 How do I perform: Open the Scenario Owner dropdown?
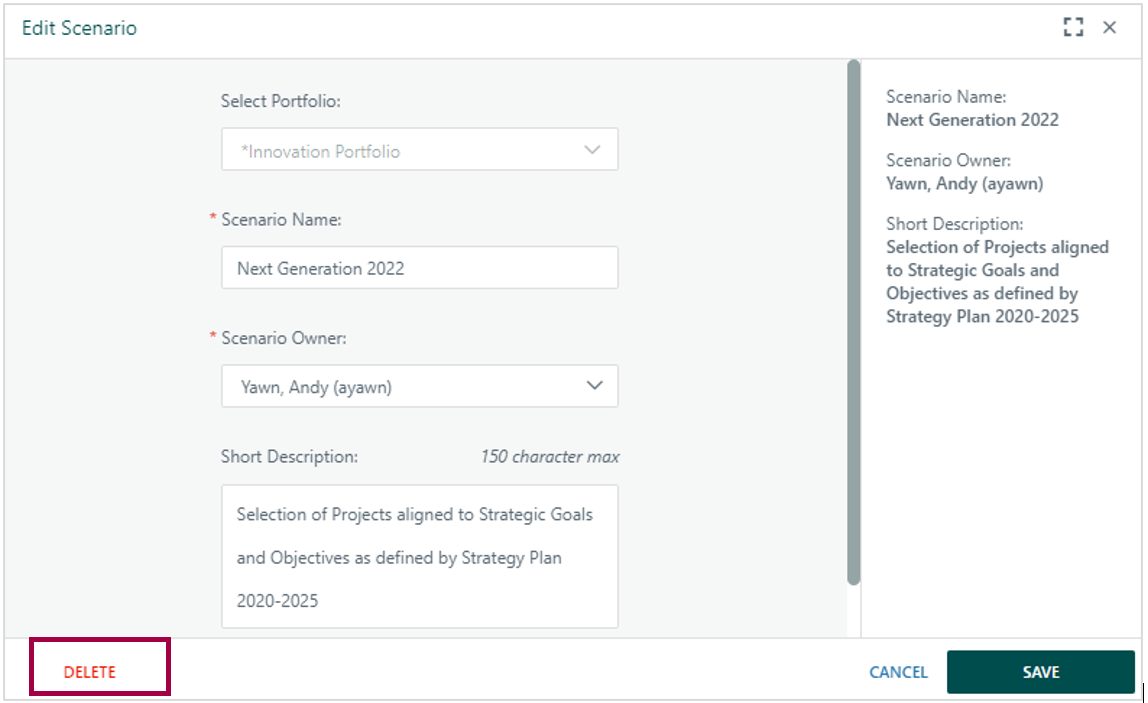click(420, 386)
